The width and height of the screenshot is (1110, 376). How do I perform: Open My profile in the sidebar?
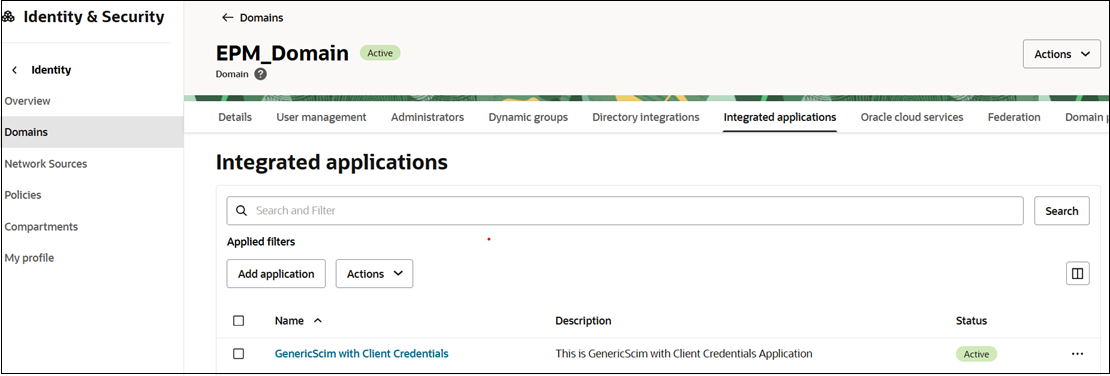(29, 258)
